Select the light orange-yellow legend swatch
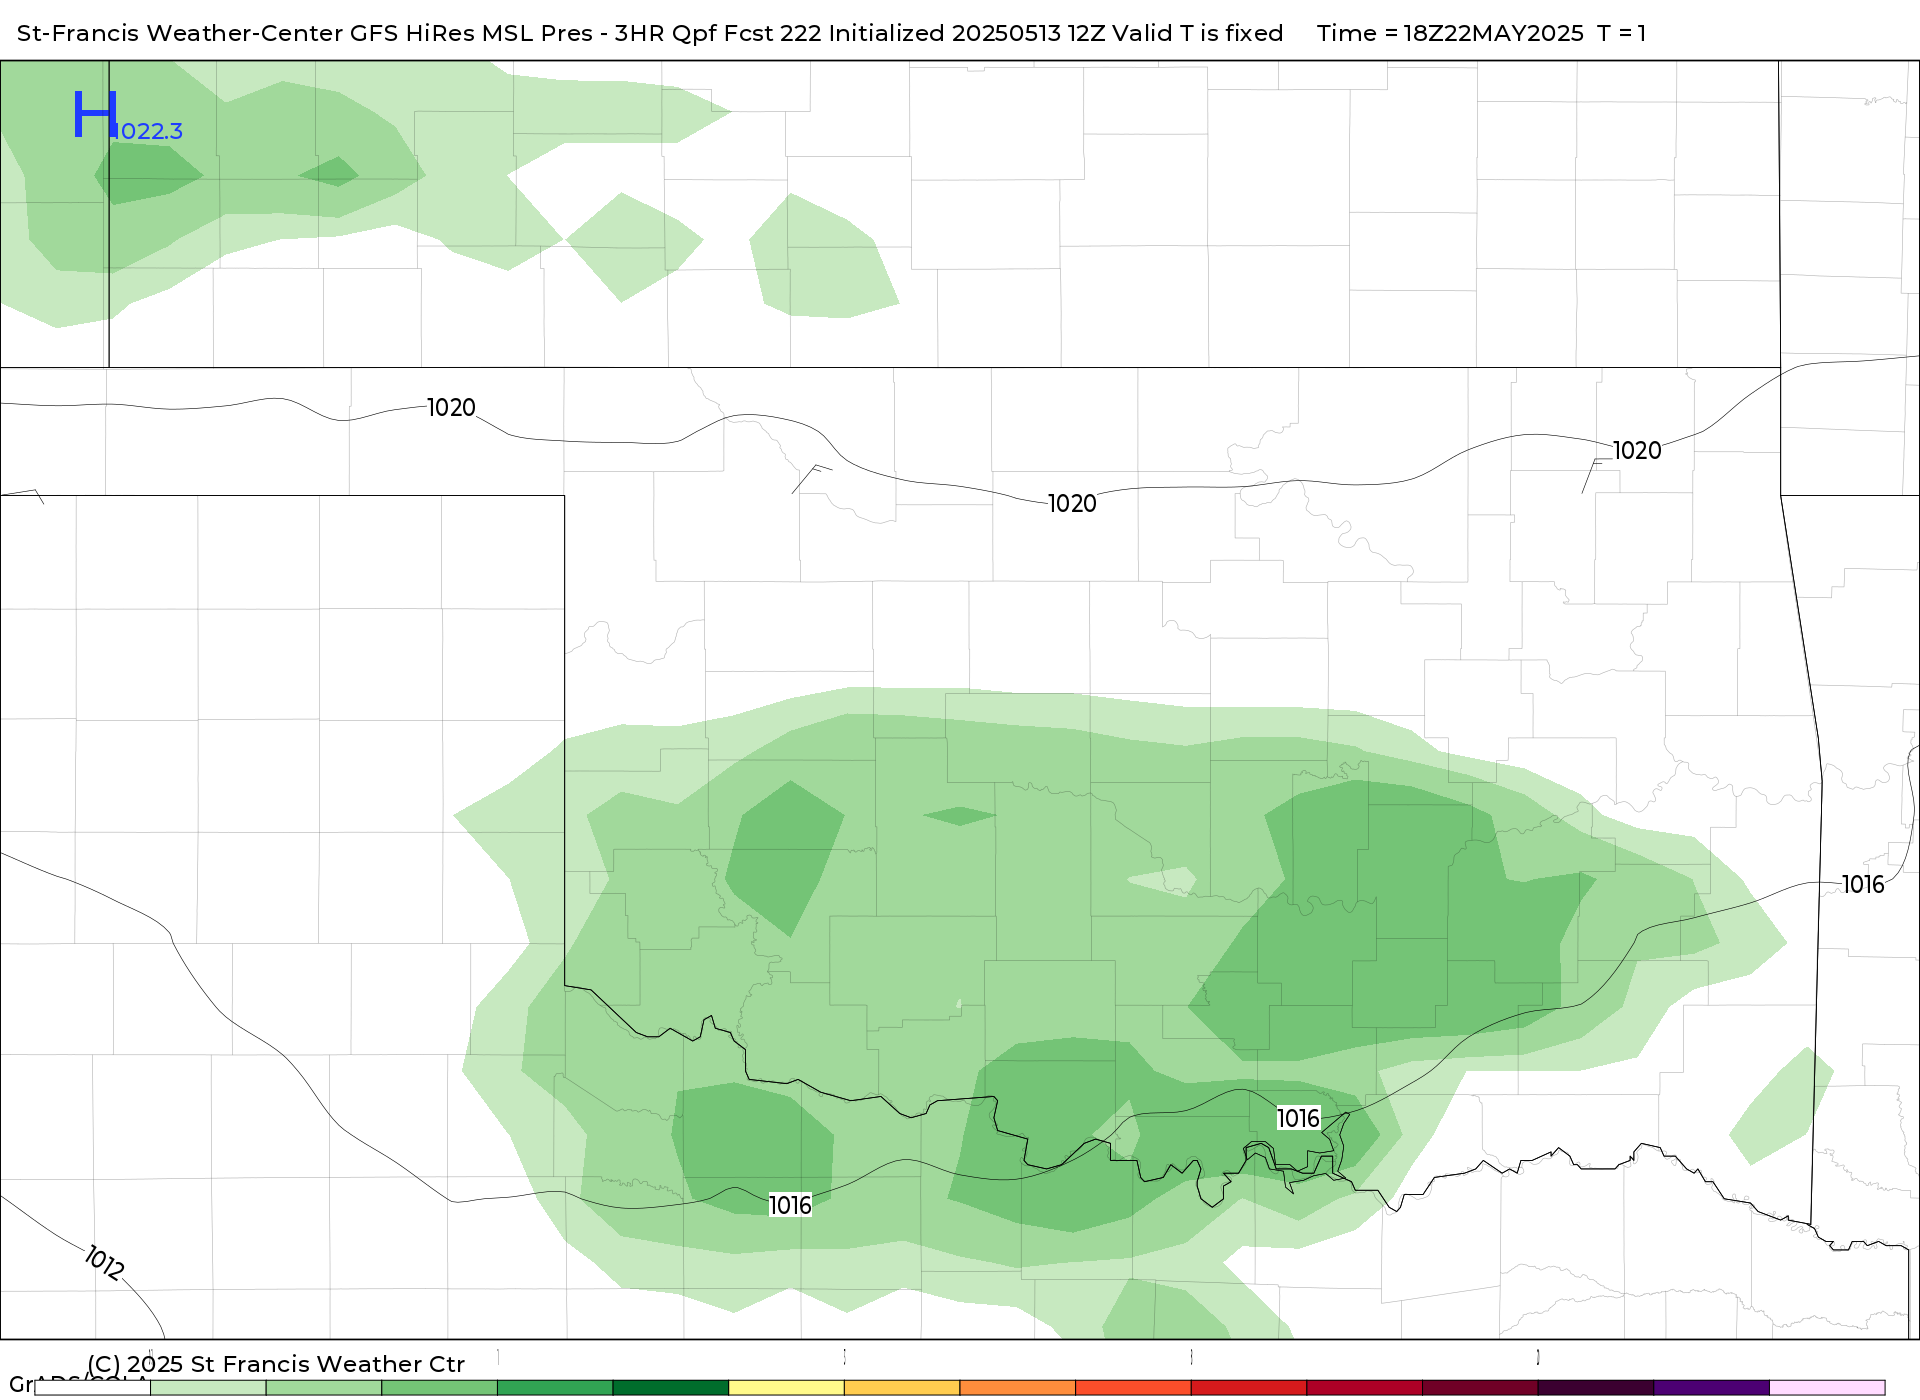The width and height of the screenshot is (1920, 1400). pos(902,1388)
